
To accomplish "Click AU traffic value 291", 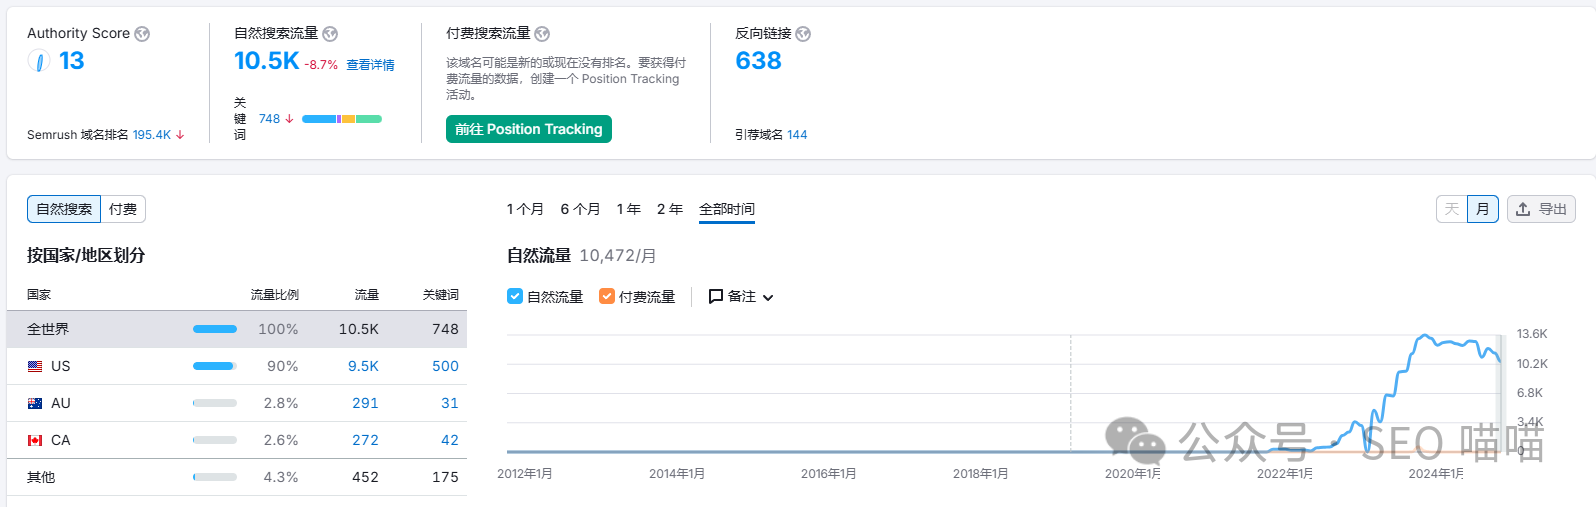I will pyautogui.click(x=365, y=403).
